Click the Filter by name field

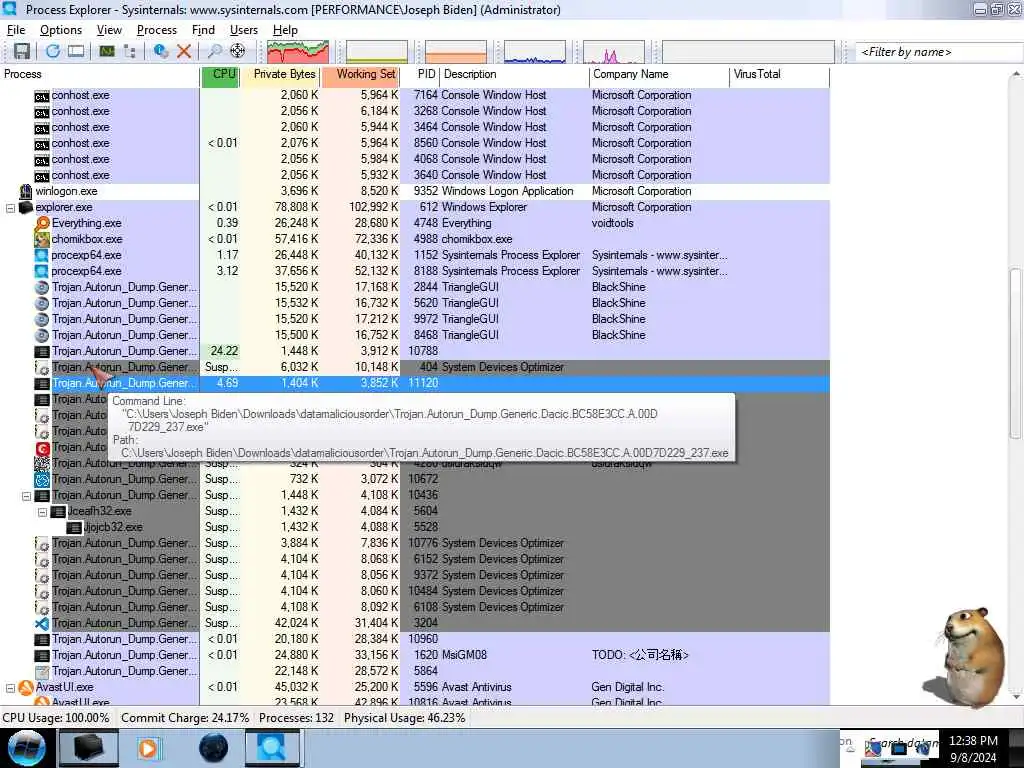[x=938, y=52]
